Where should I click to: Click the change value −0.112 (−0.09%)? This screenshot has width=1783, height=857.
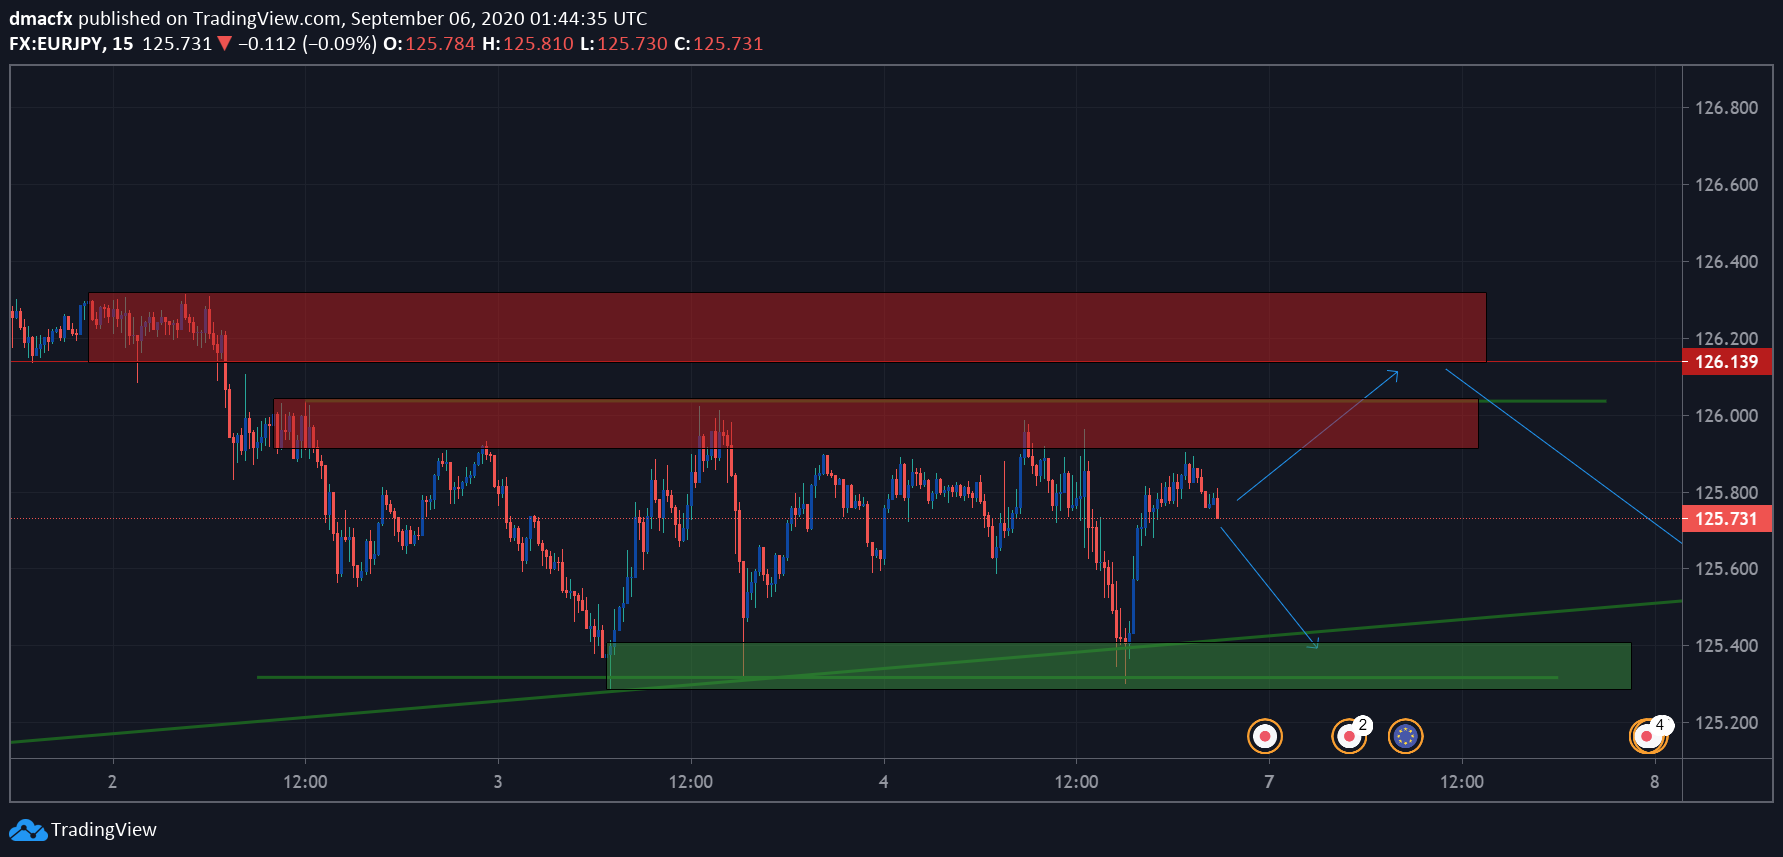coord(307,44)
